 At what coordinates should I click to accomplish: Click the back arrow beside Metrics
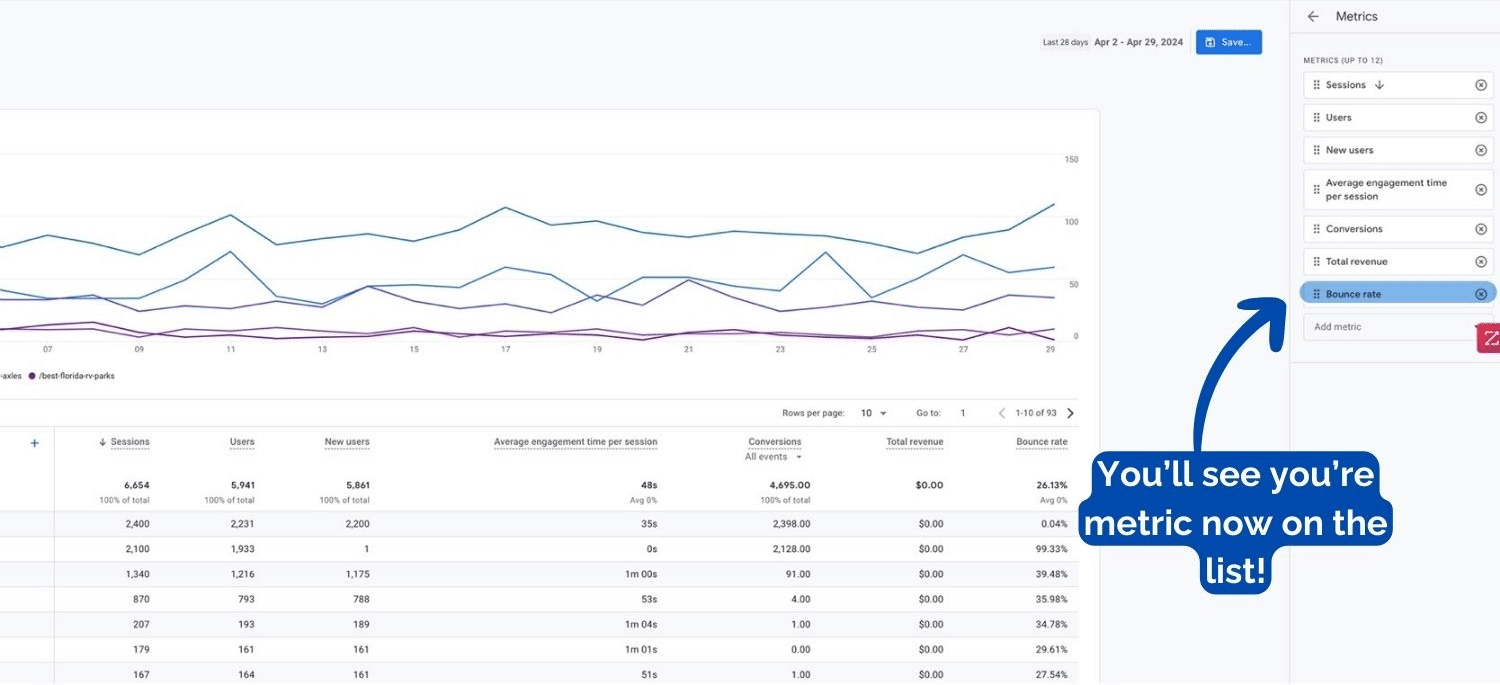[x=1313, y=17]
